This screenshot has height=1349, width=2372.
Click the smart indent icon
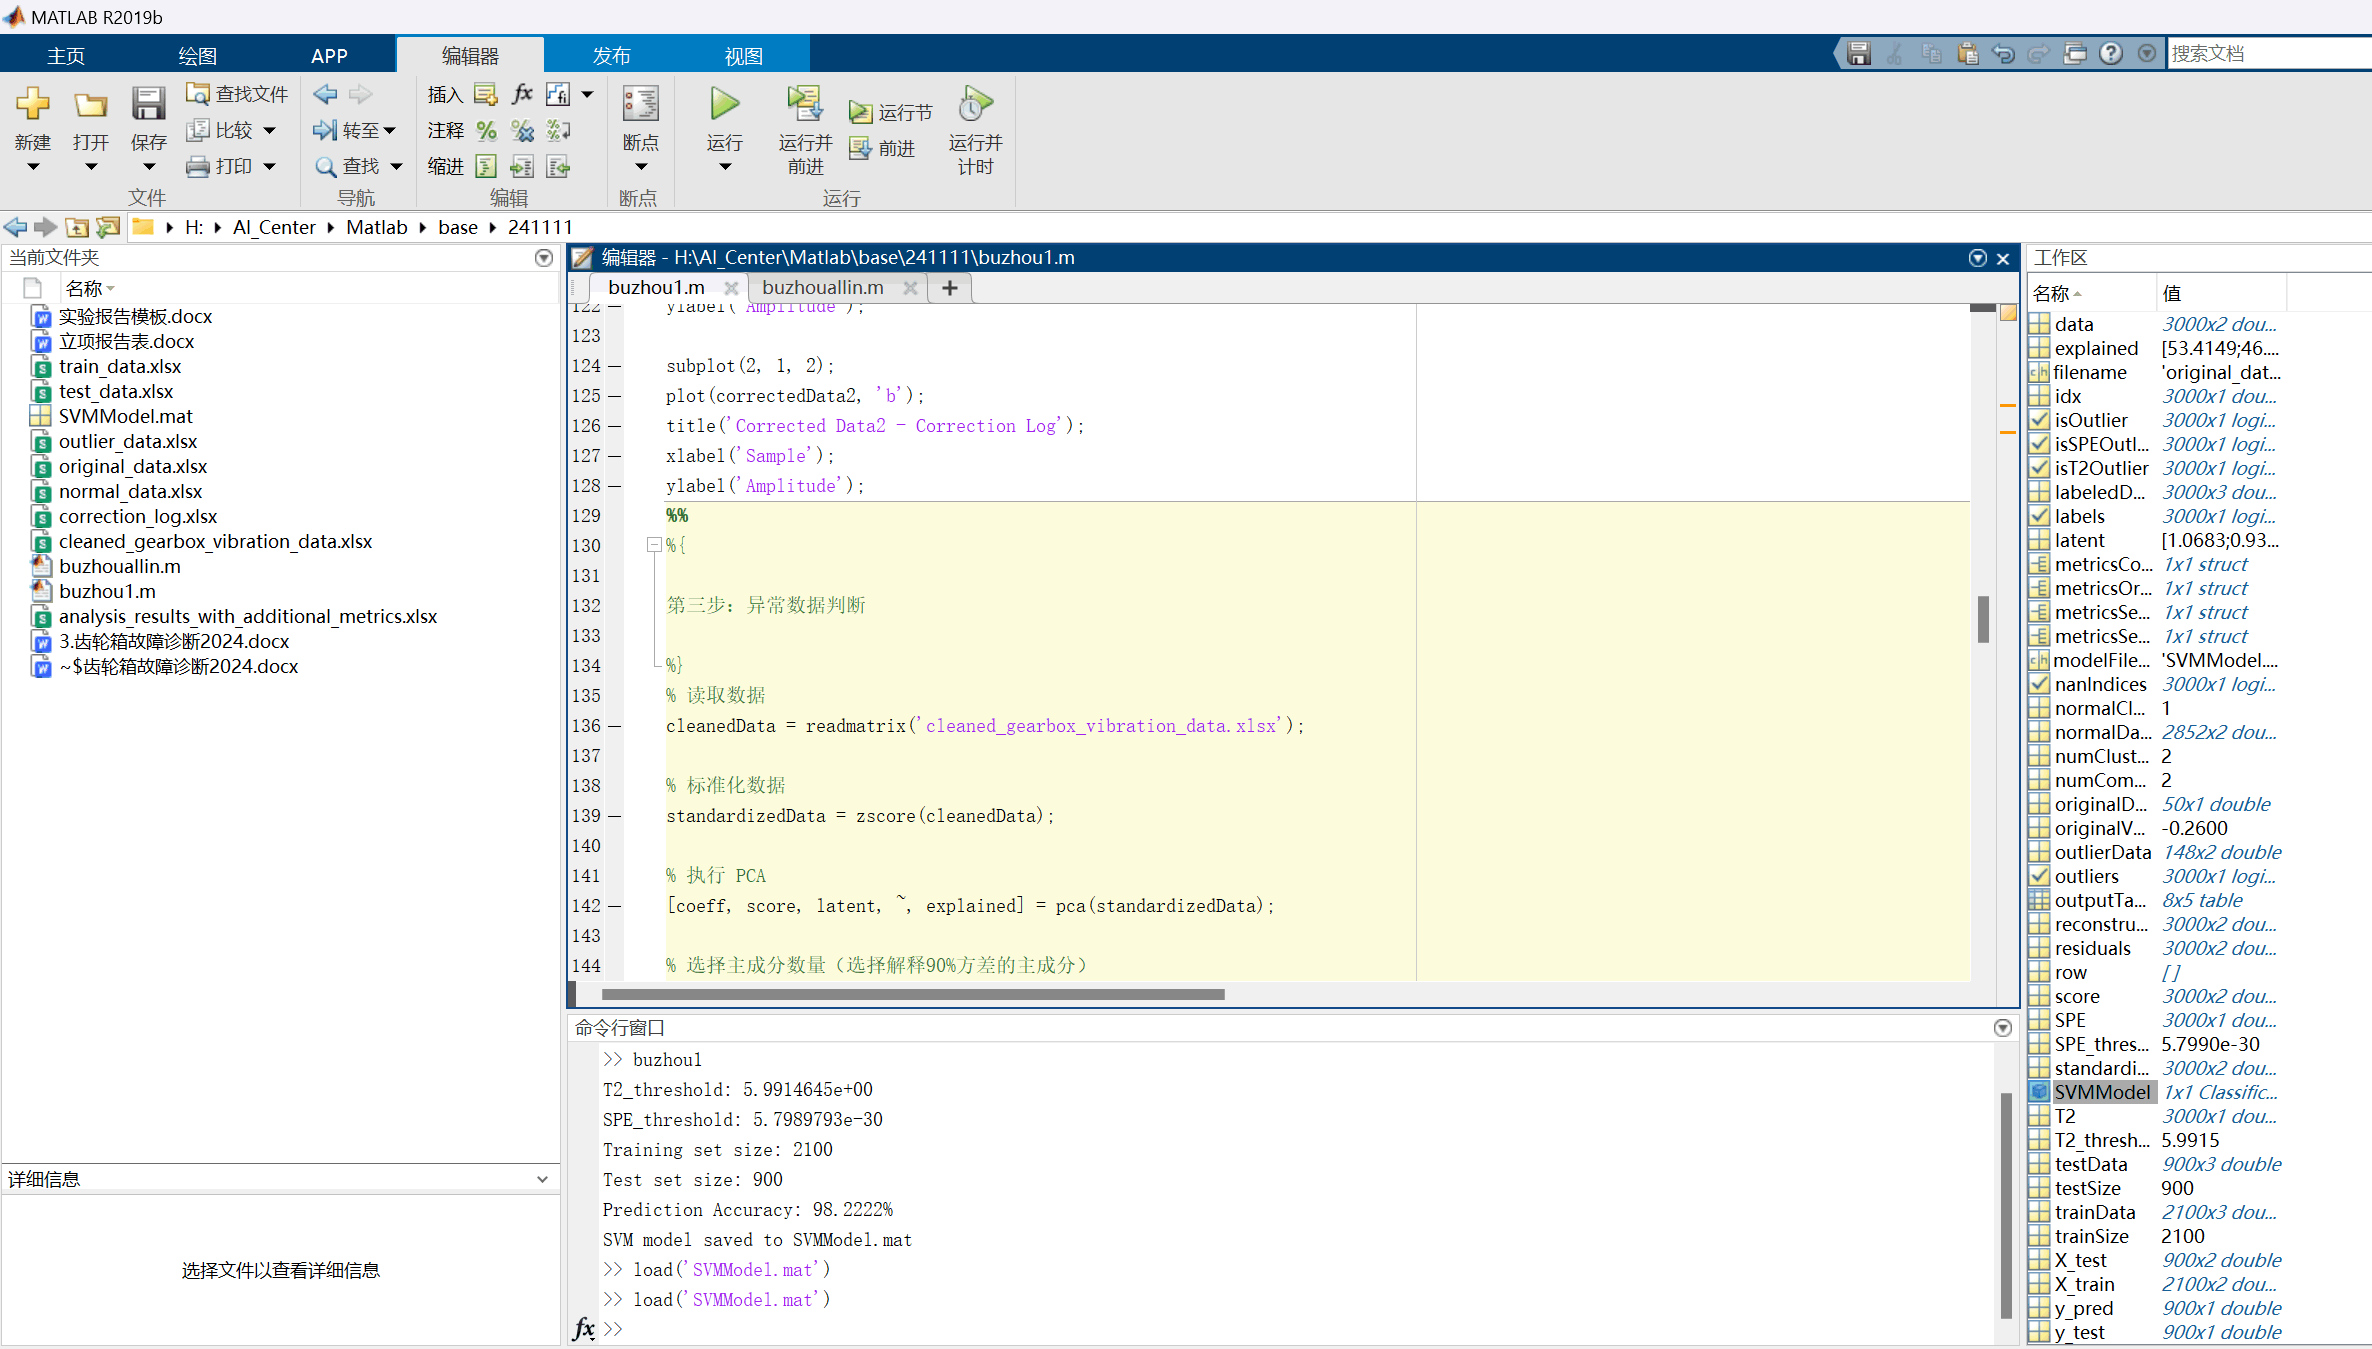pos(486,166)
